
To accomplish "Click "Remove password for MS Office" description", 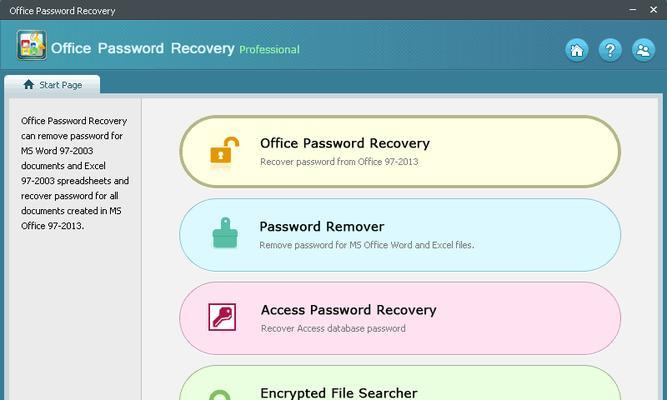I will click(367, 245).
